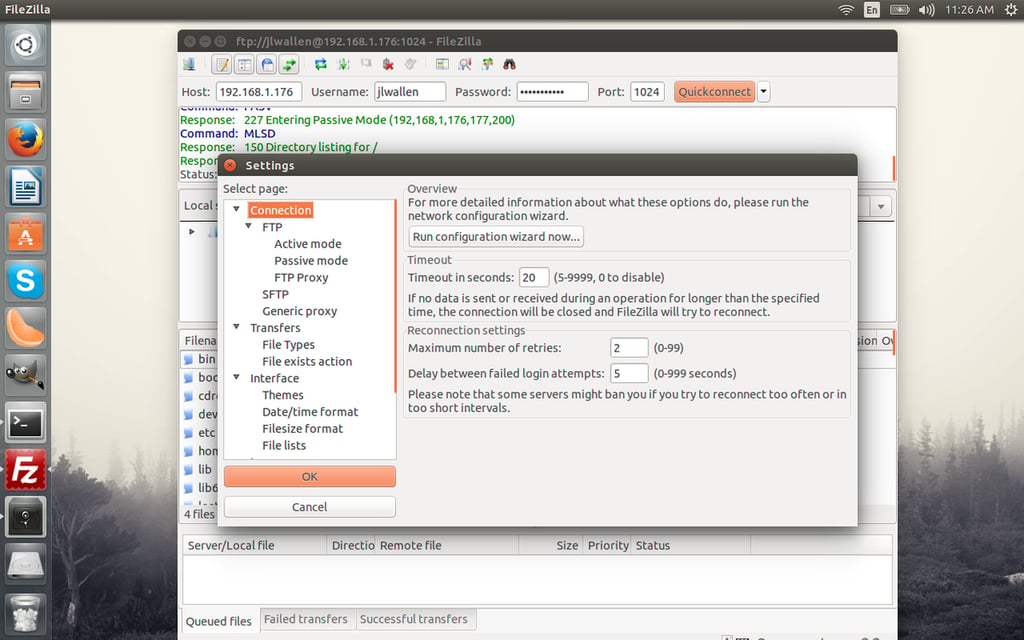
Task: Open Ubuntu Software Center dock icon
Action: point(25,234)
